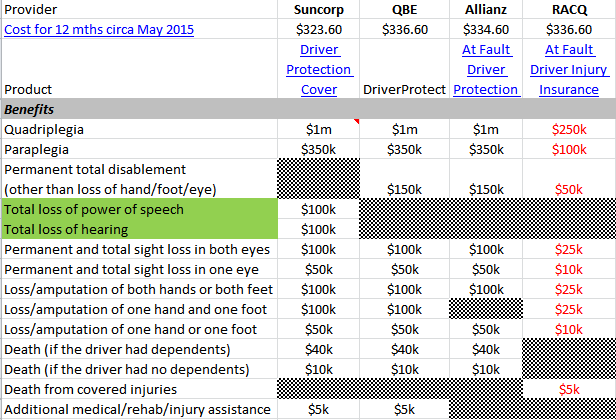Viewport: 616px width, 420px height.
Task: Select RACQ both eyes sight loss $25k cell
Action: tap(569, 249)
